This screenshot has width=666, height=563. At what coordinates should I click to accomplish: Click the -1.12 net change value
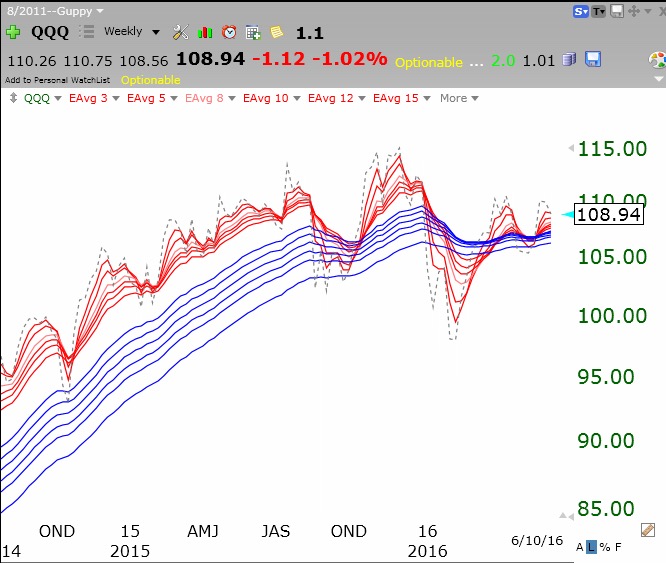pyautogui.click(x=278, y=59)
